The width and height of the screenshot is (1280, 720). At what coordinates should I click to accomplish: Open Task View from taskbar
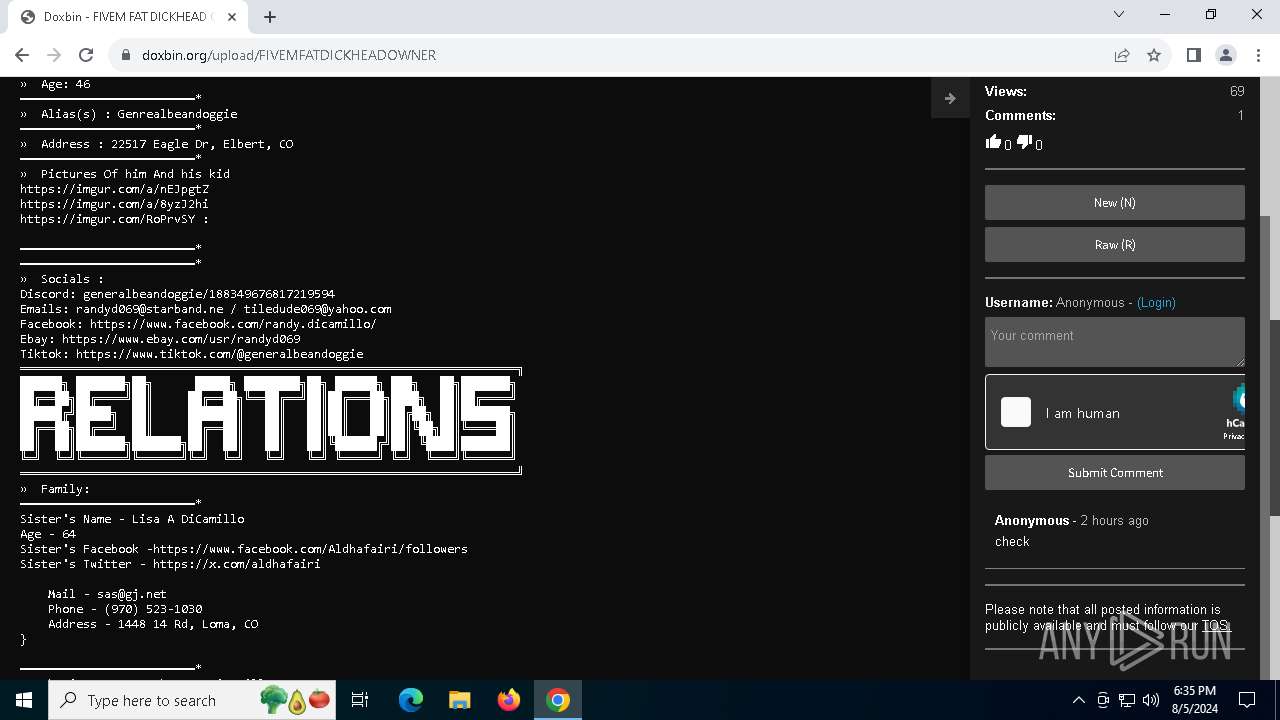click(x=360, y=700)
